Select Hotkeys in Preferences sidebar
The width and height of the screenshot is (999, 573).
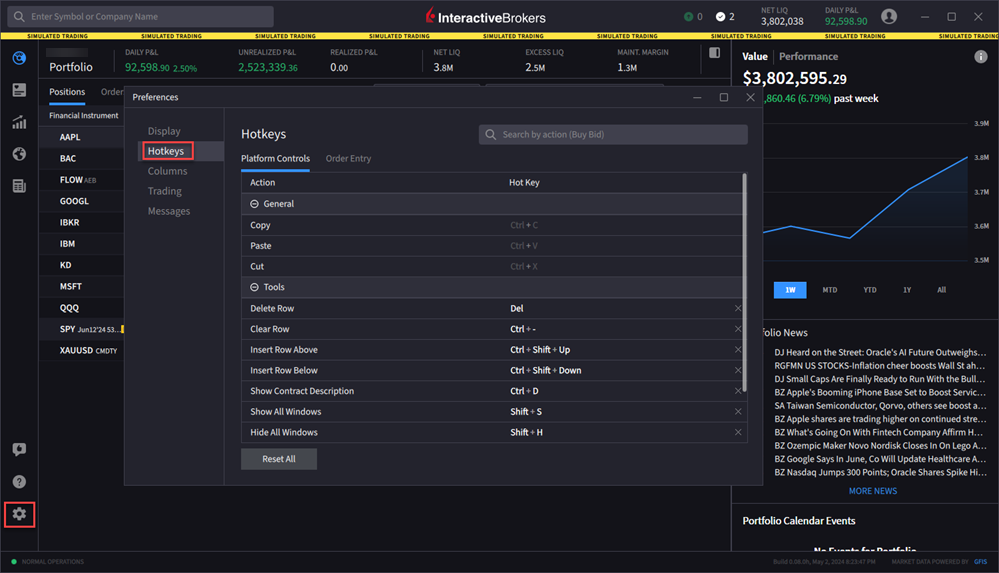pyautogui.click(x=166, y=151)
